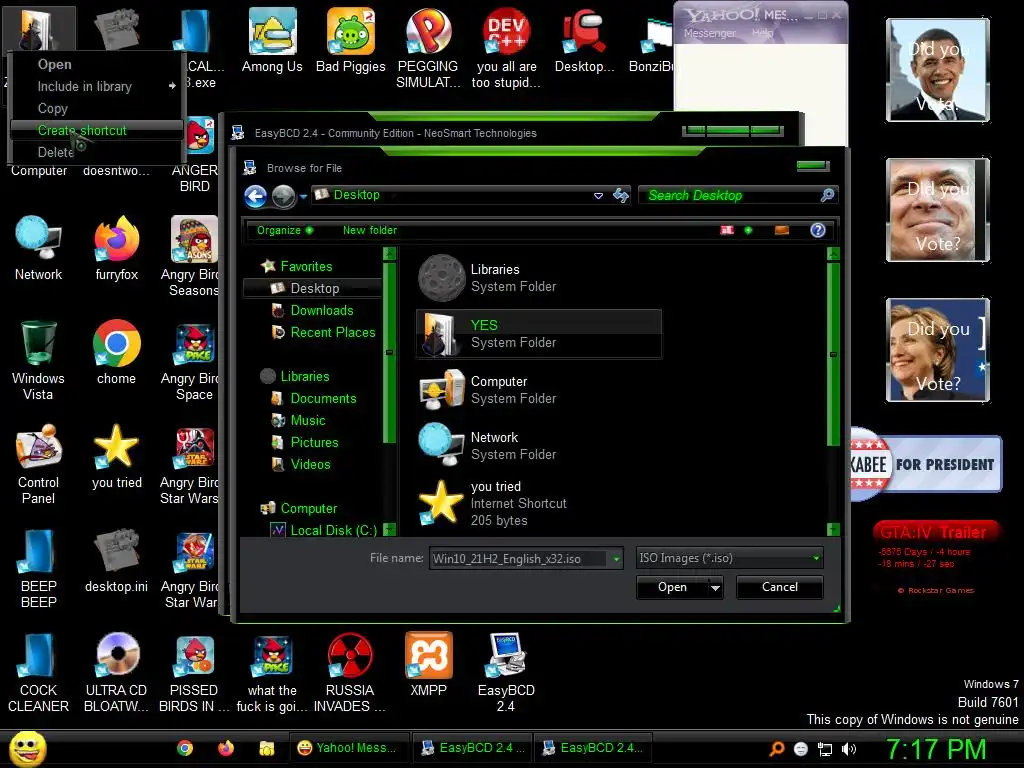Viewport: 1024px width, 768px height.
Task: Select the BEEP BEEP desktop icon
Action: [x=38, y=568]
